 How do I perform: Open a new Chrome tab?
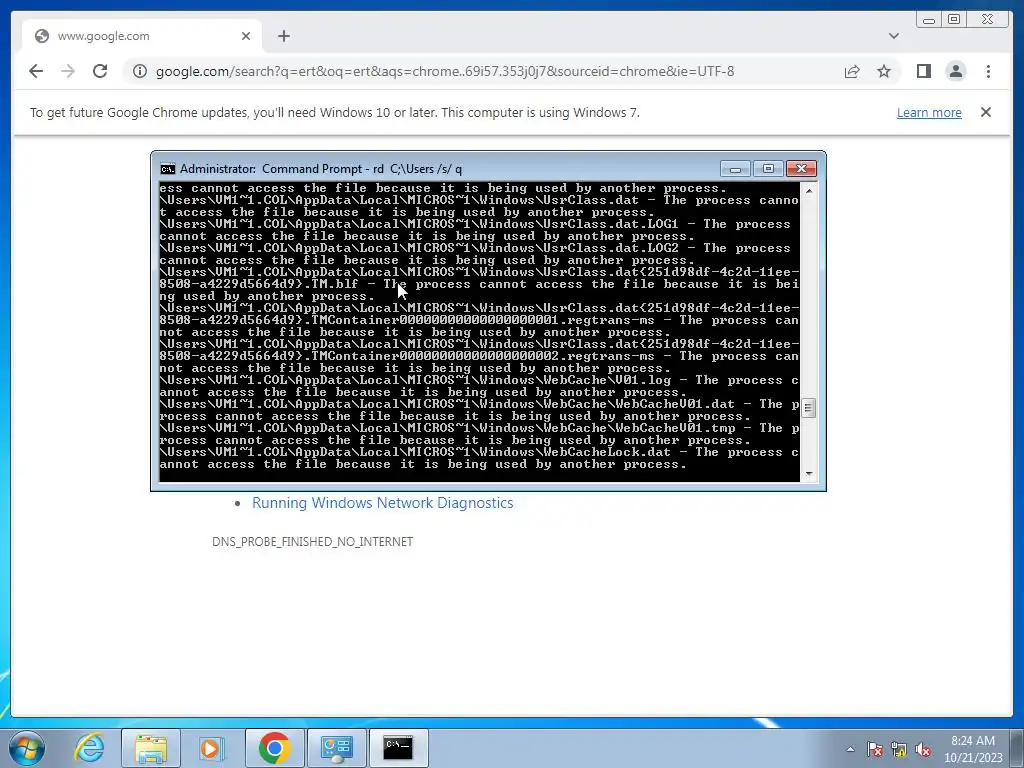click(283, 36)
